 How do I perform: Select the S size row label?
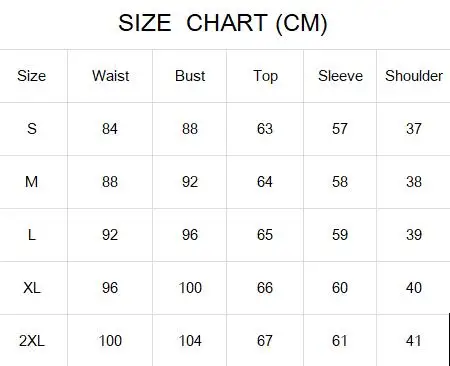point(32,129)
